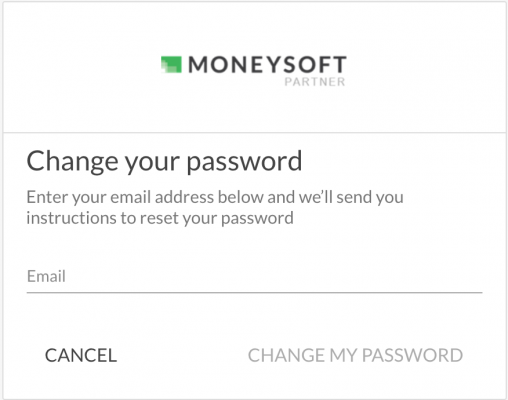
Task: Click the "instructions to reset your password" line
Action: click(x=160, y=218)
